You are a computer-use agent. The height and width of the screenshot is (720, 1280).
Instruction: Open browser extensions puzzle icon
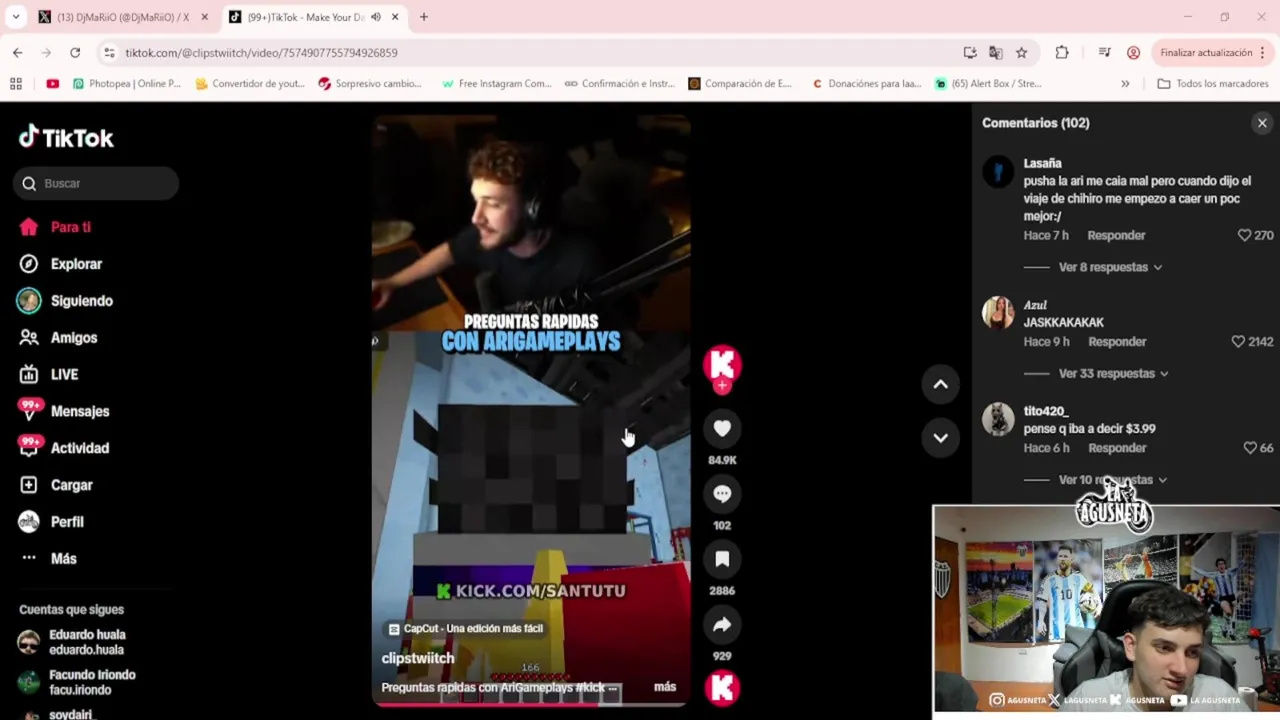pyautogui.click(x=1062, y=52)
